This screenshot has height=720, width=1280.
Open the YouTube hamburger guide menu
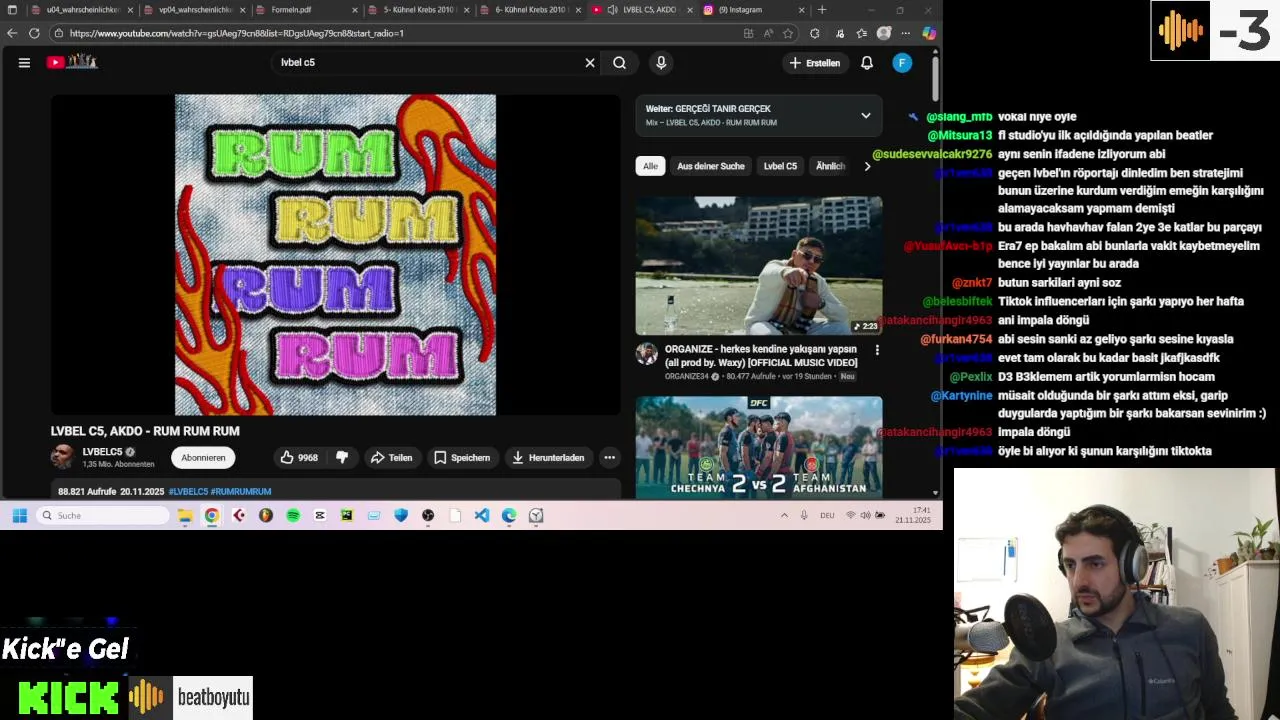[24, 62]
